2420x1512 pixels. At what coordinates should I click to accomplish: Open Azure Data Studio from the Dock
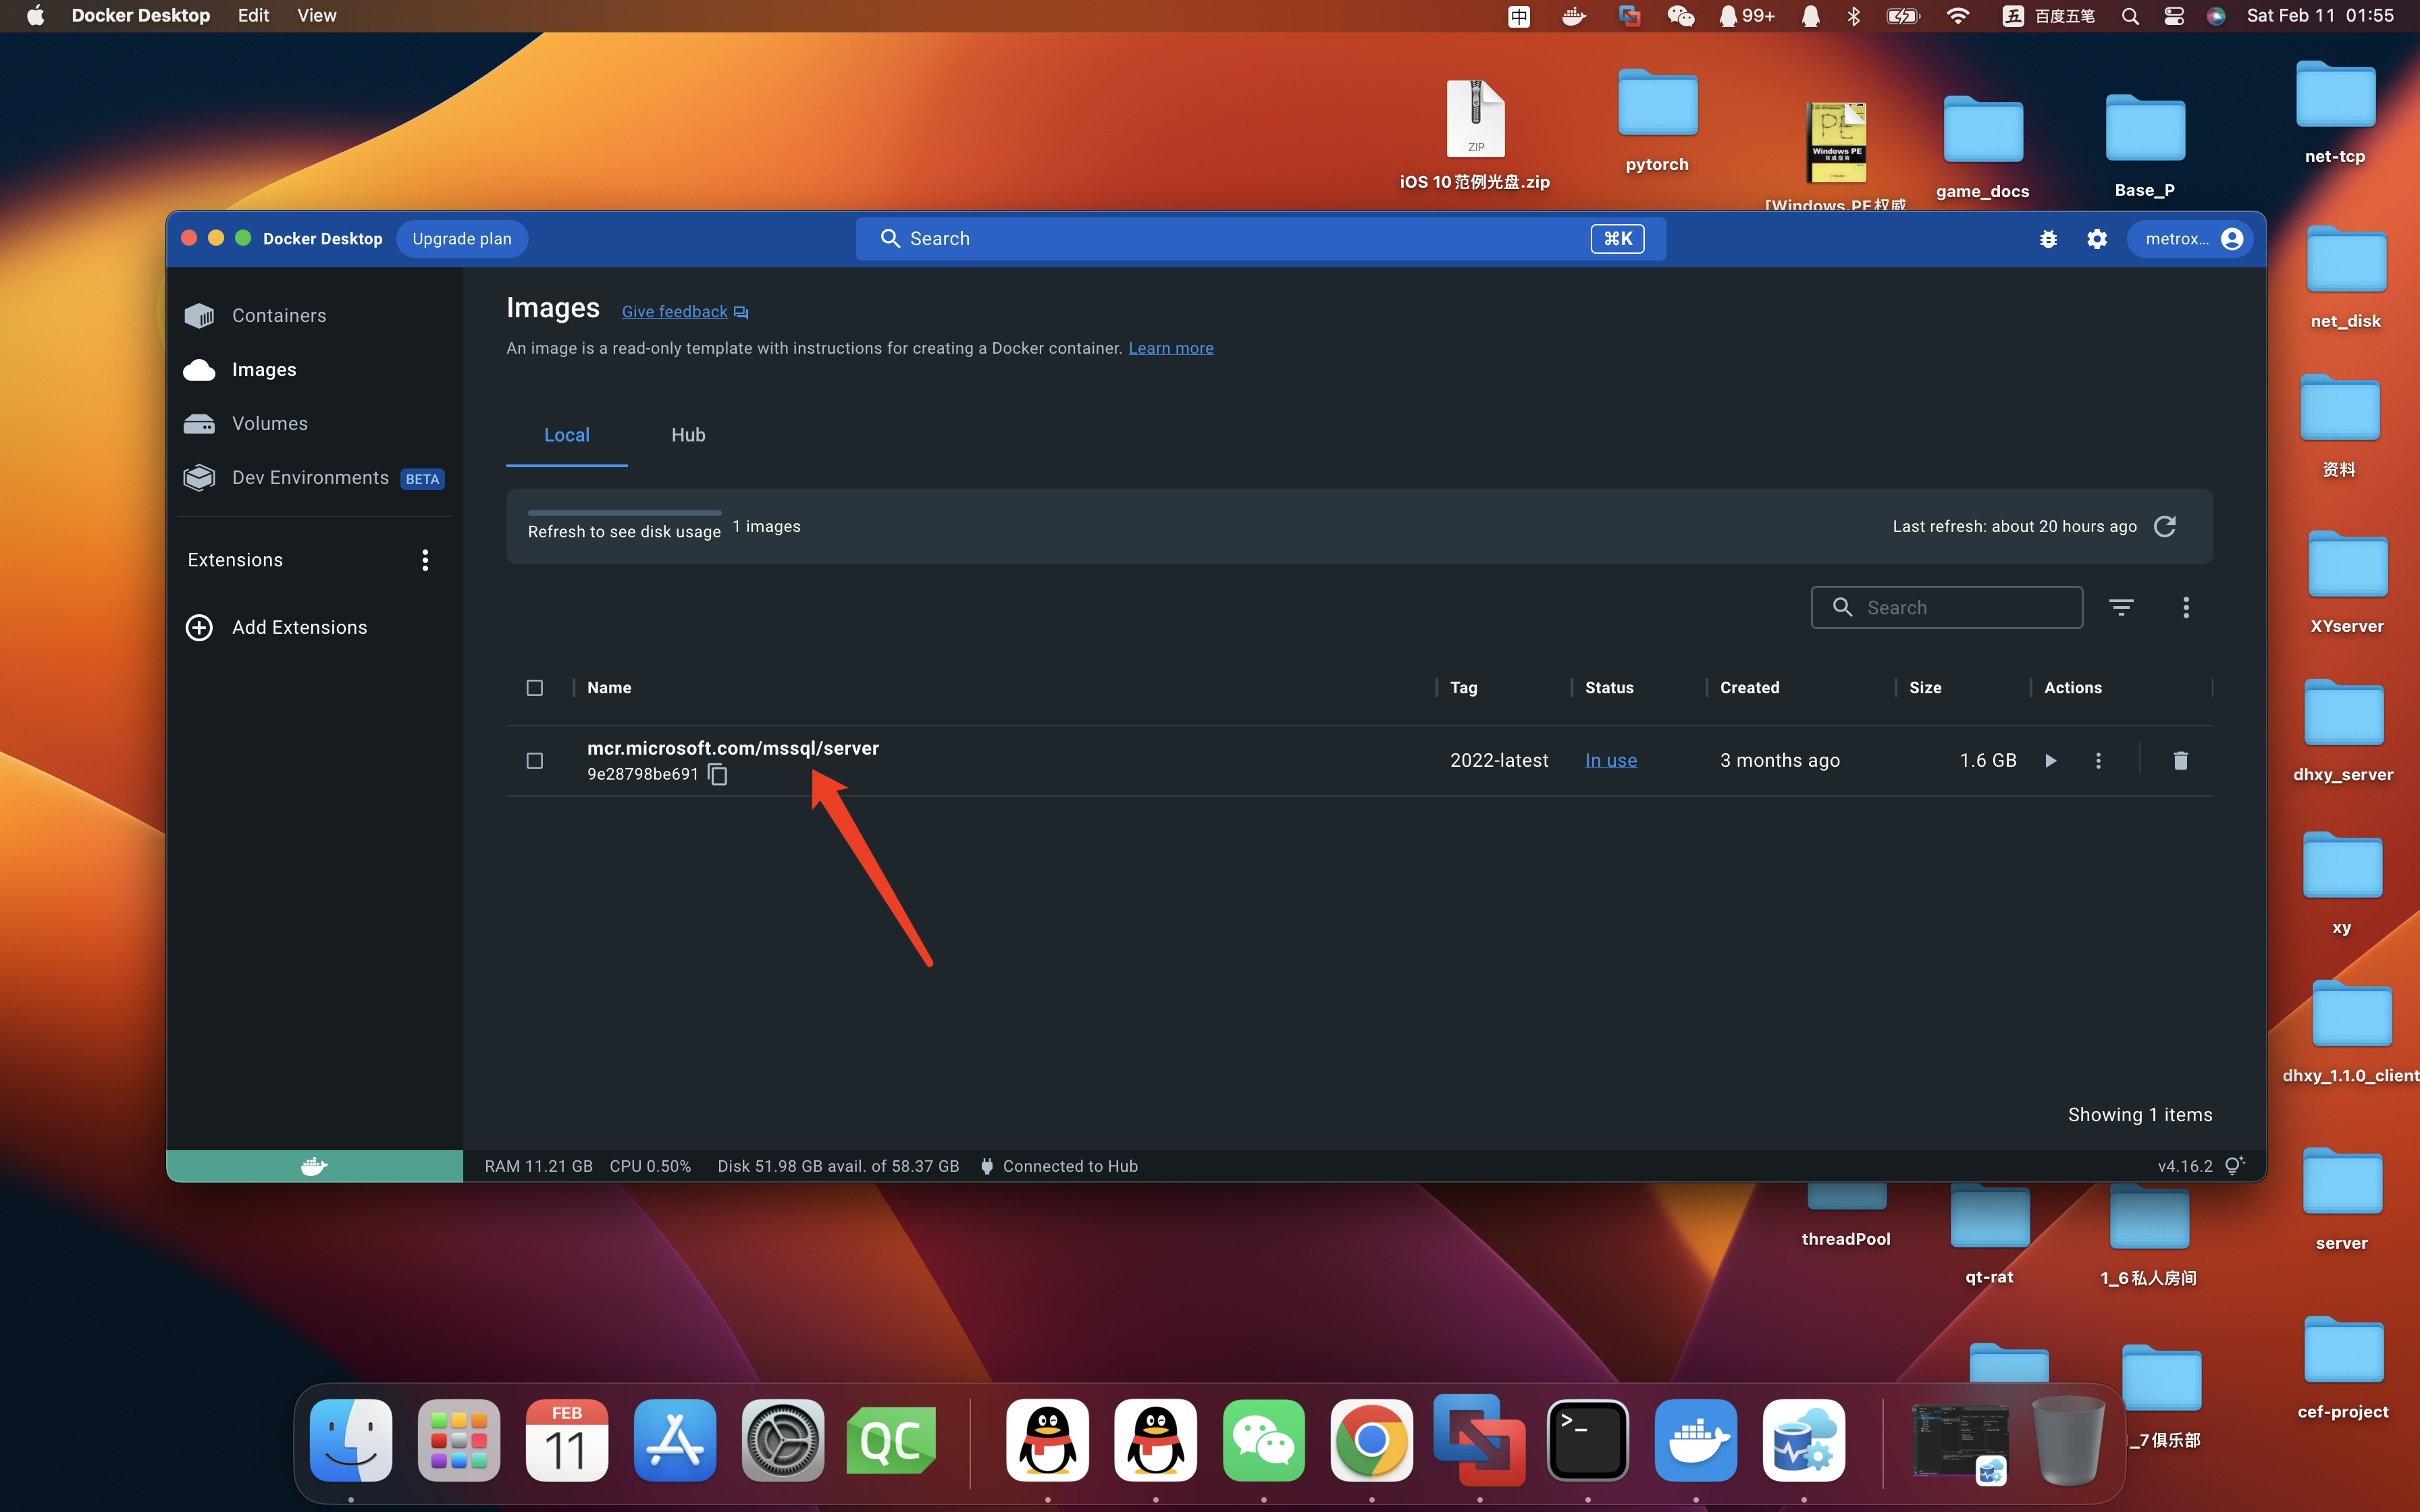point(1803,1440)
